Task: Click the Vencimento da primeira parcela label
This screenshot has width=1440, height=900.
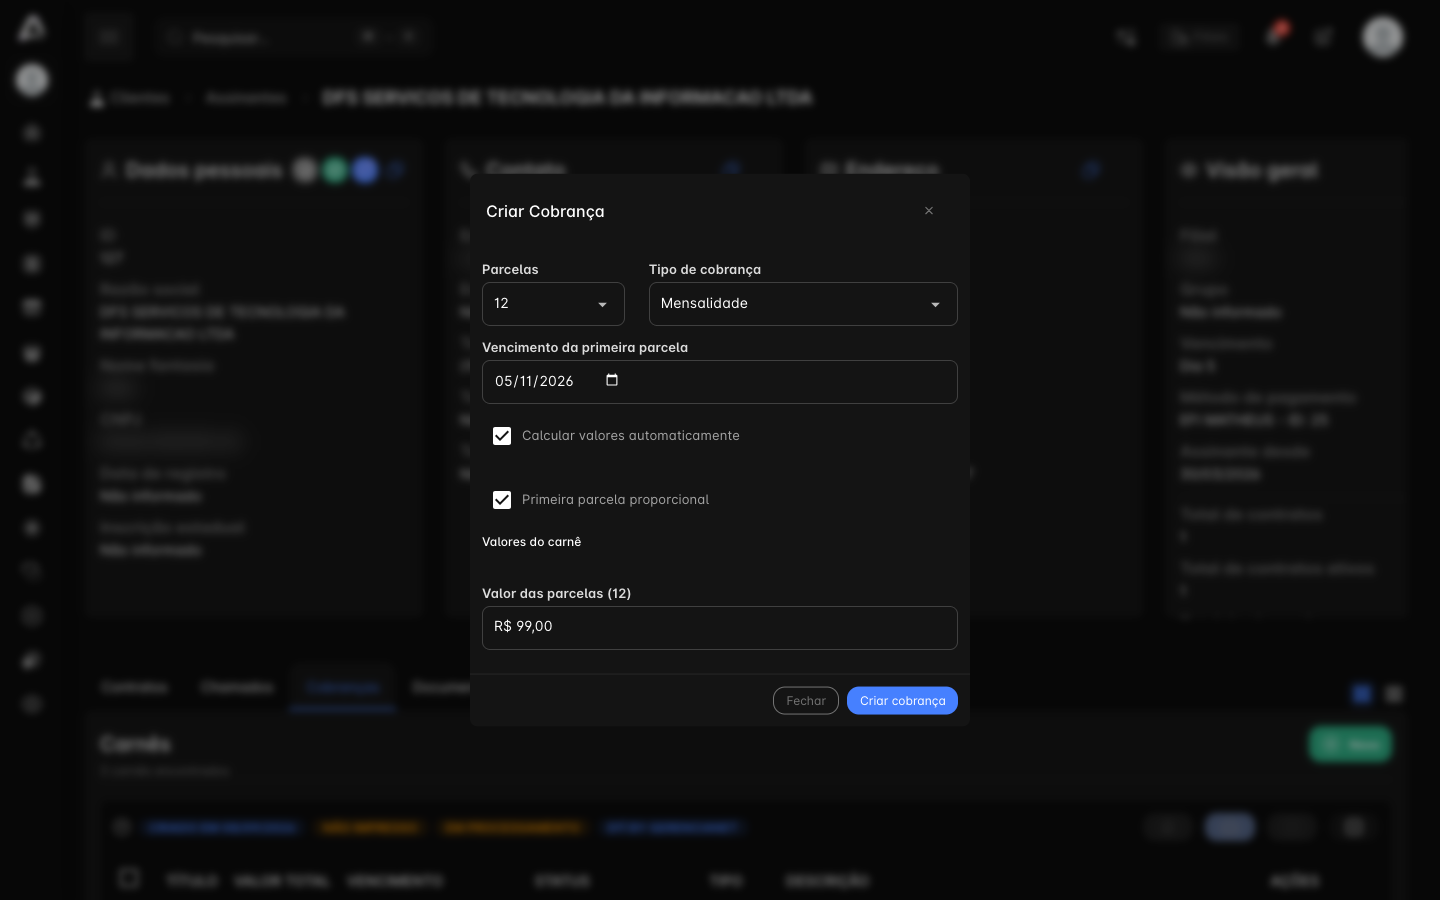Action: click(585, 347)
